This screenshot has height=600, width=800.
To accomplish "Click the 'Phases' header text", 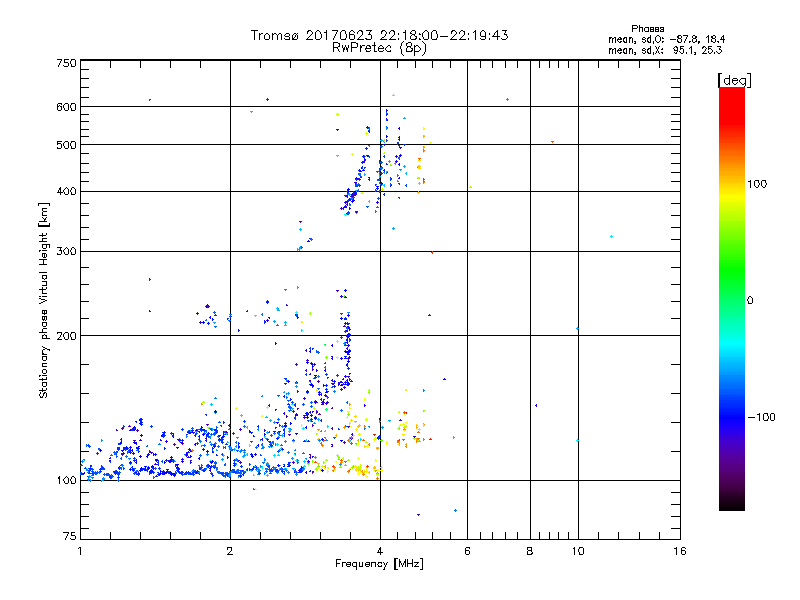I will (x=647, y=29).
